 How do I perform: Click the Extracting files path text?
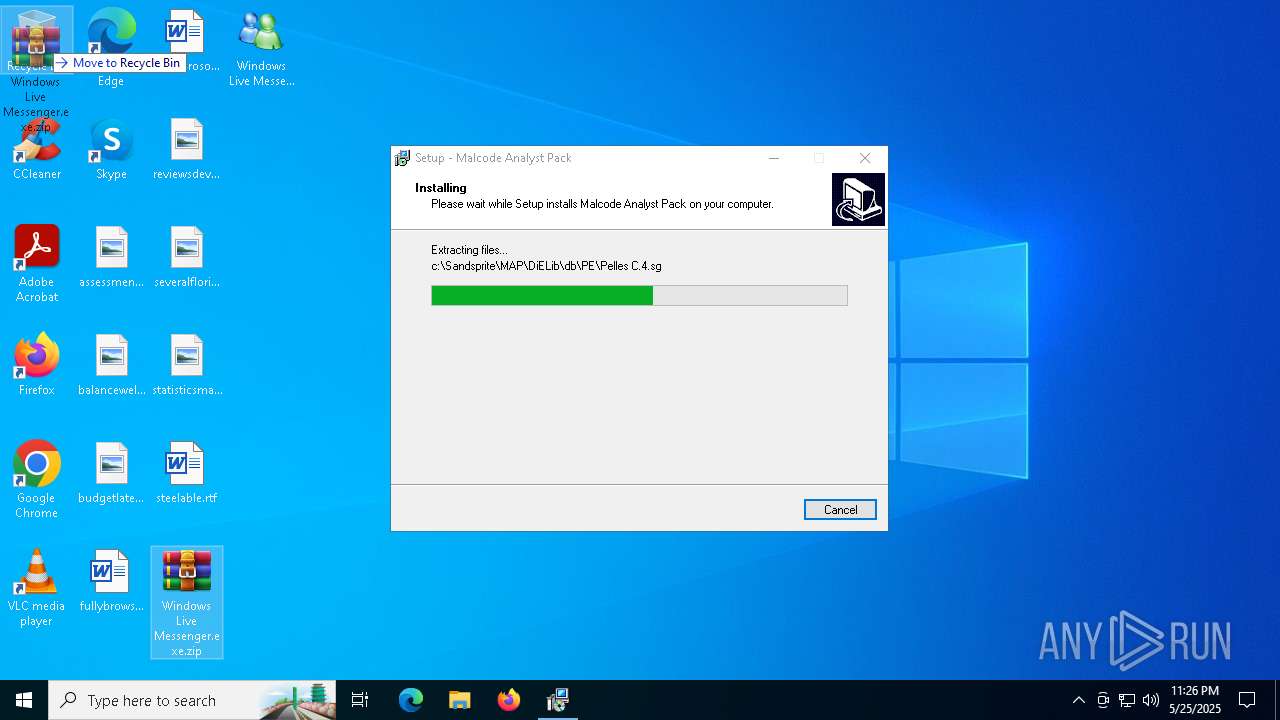(x=546, y=266)
